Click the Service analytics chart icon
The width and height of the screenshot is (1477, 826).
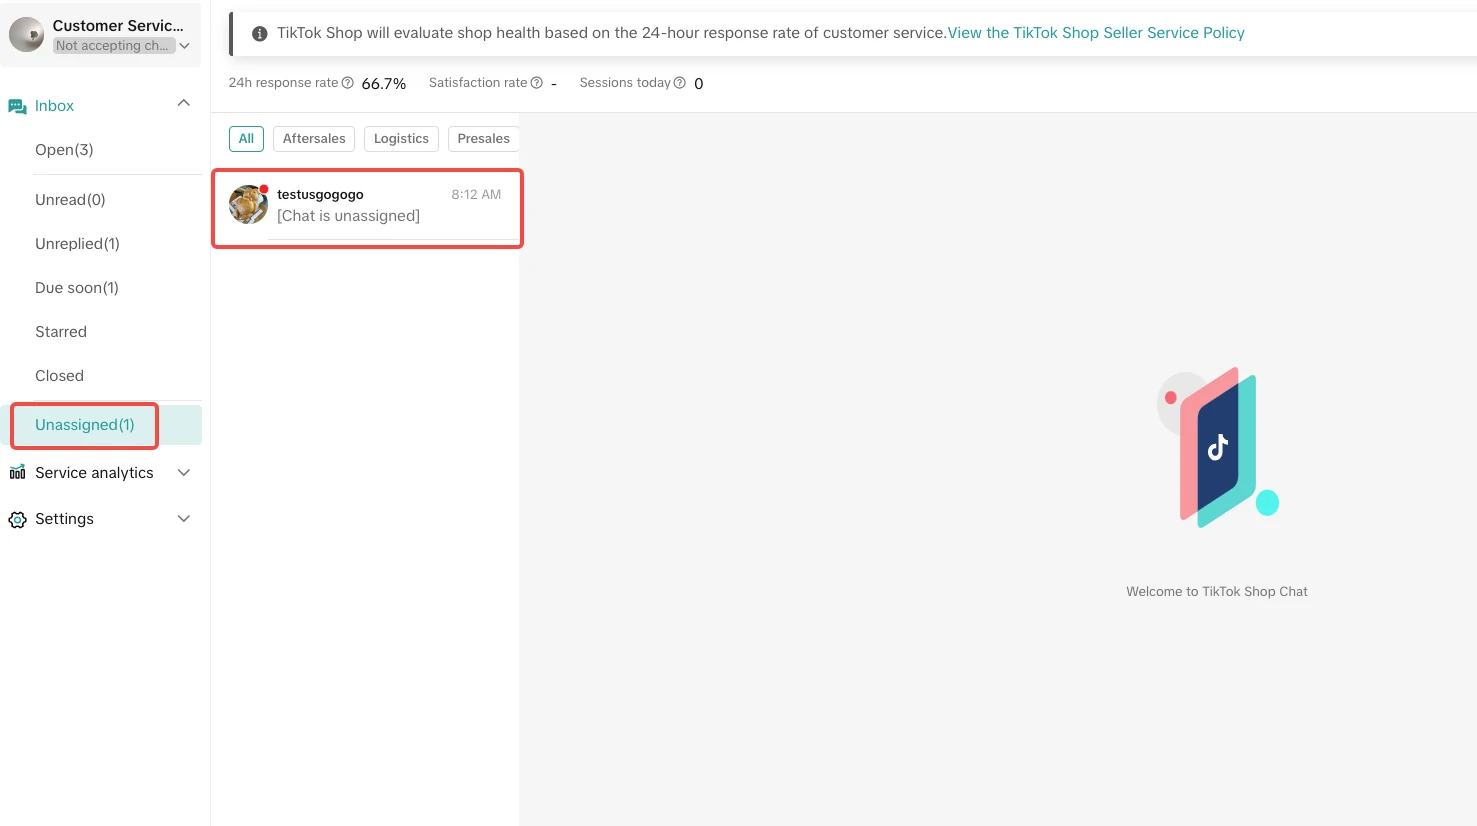[x=17, y=473]
